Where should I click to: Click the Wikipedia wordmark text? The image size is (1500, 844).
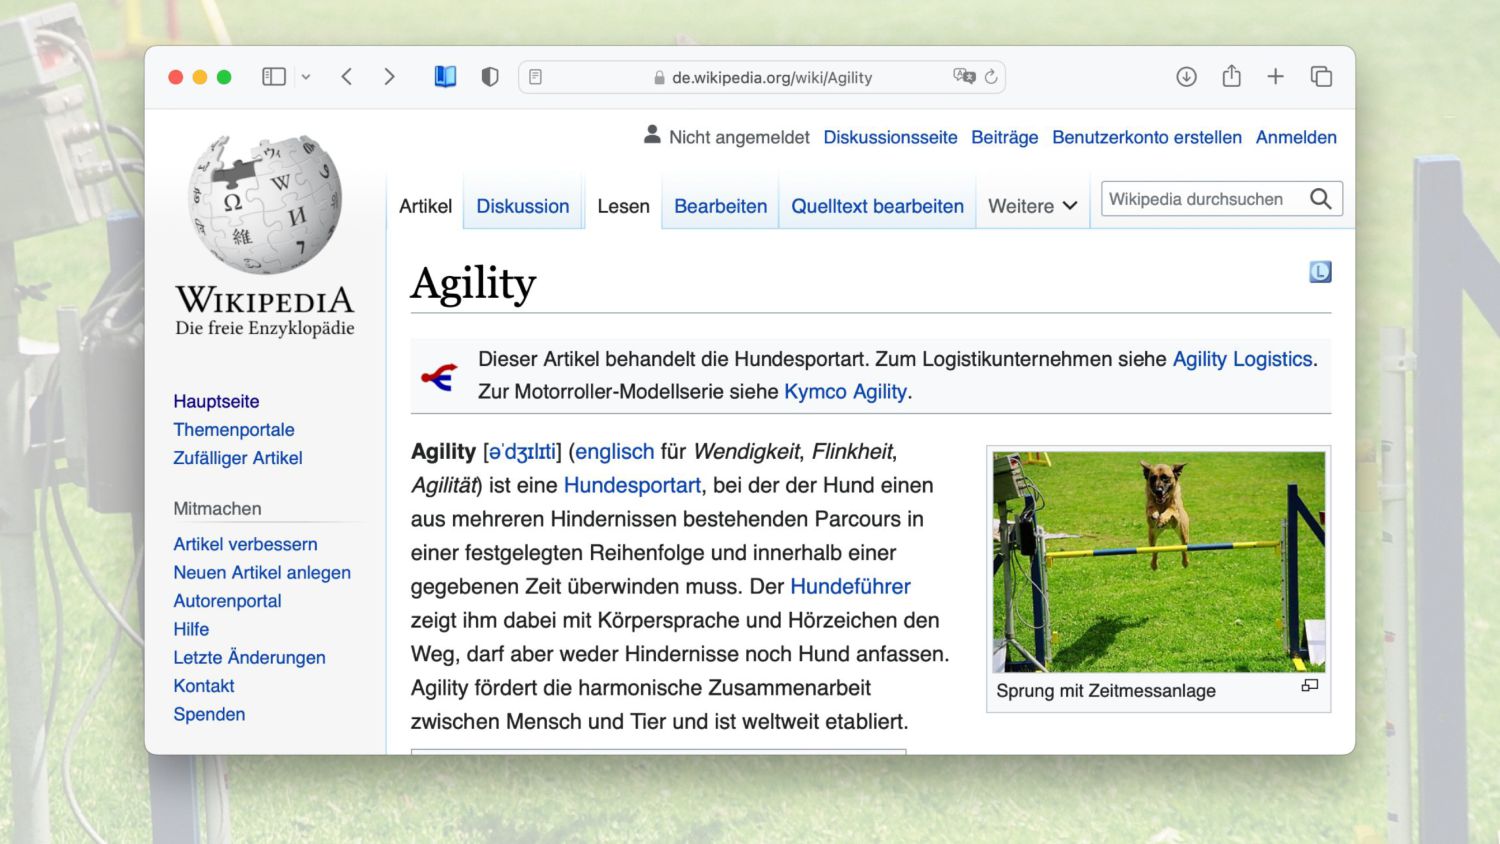click(x=265, y=300)
